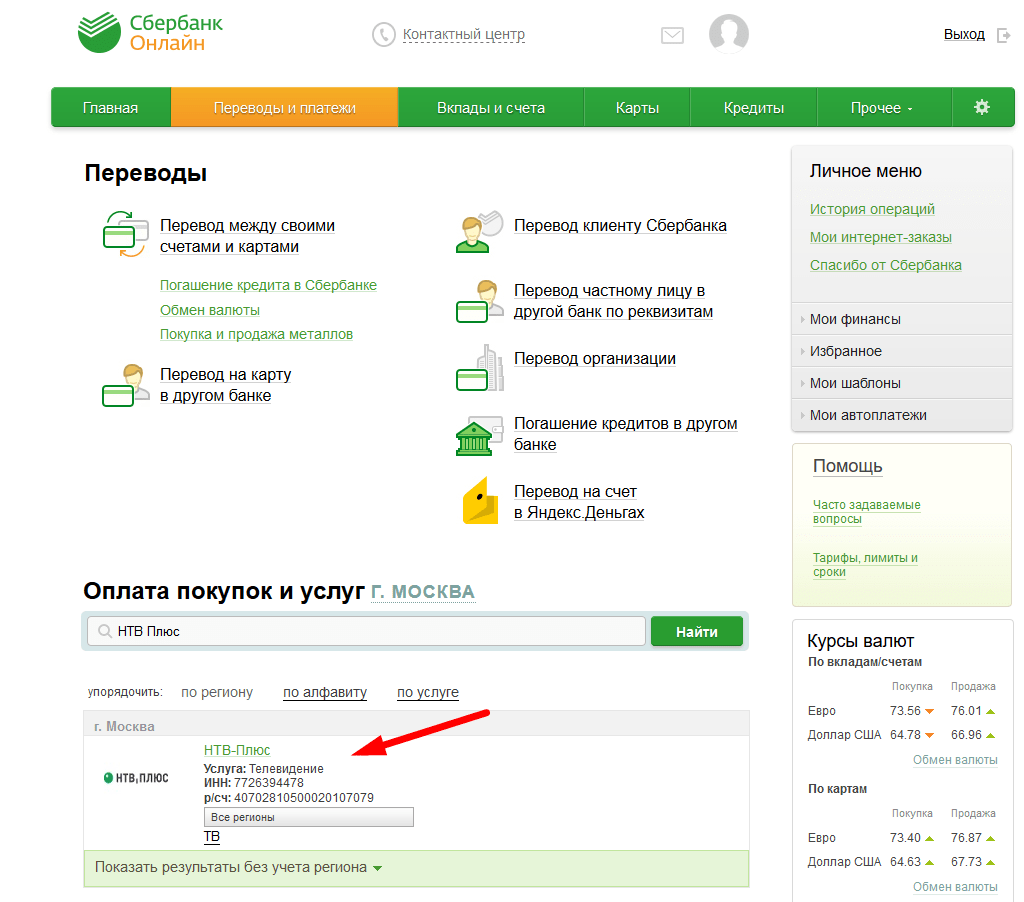Click the transfer between own accounts icon
The height and width of the screenshot is (902, 1024).
click(125, 234)
